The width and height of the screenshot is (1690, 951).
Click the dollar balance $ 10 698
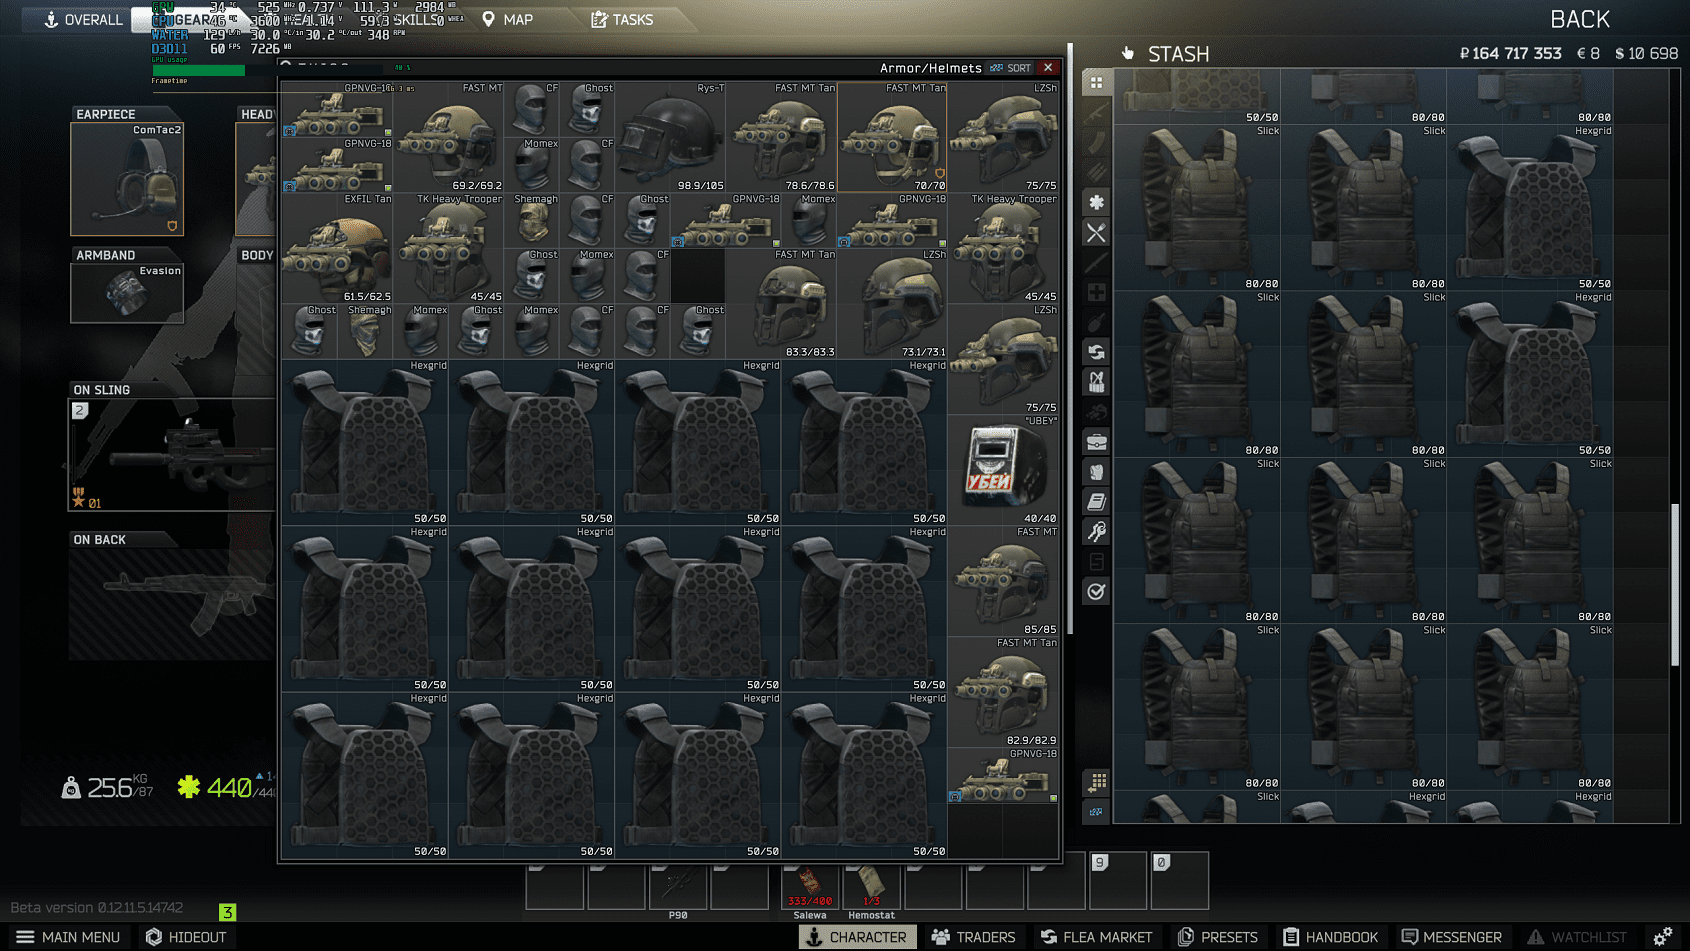[x=1646, y=53]
